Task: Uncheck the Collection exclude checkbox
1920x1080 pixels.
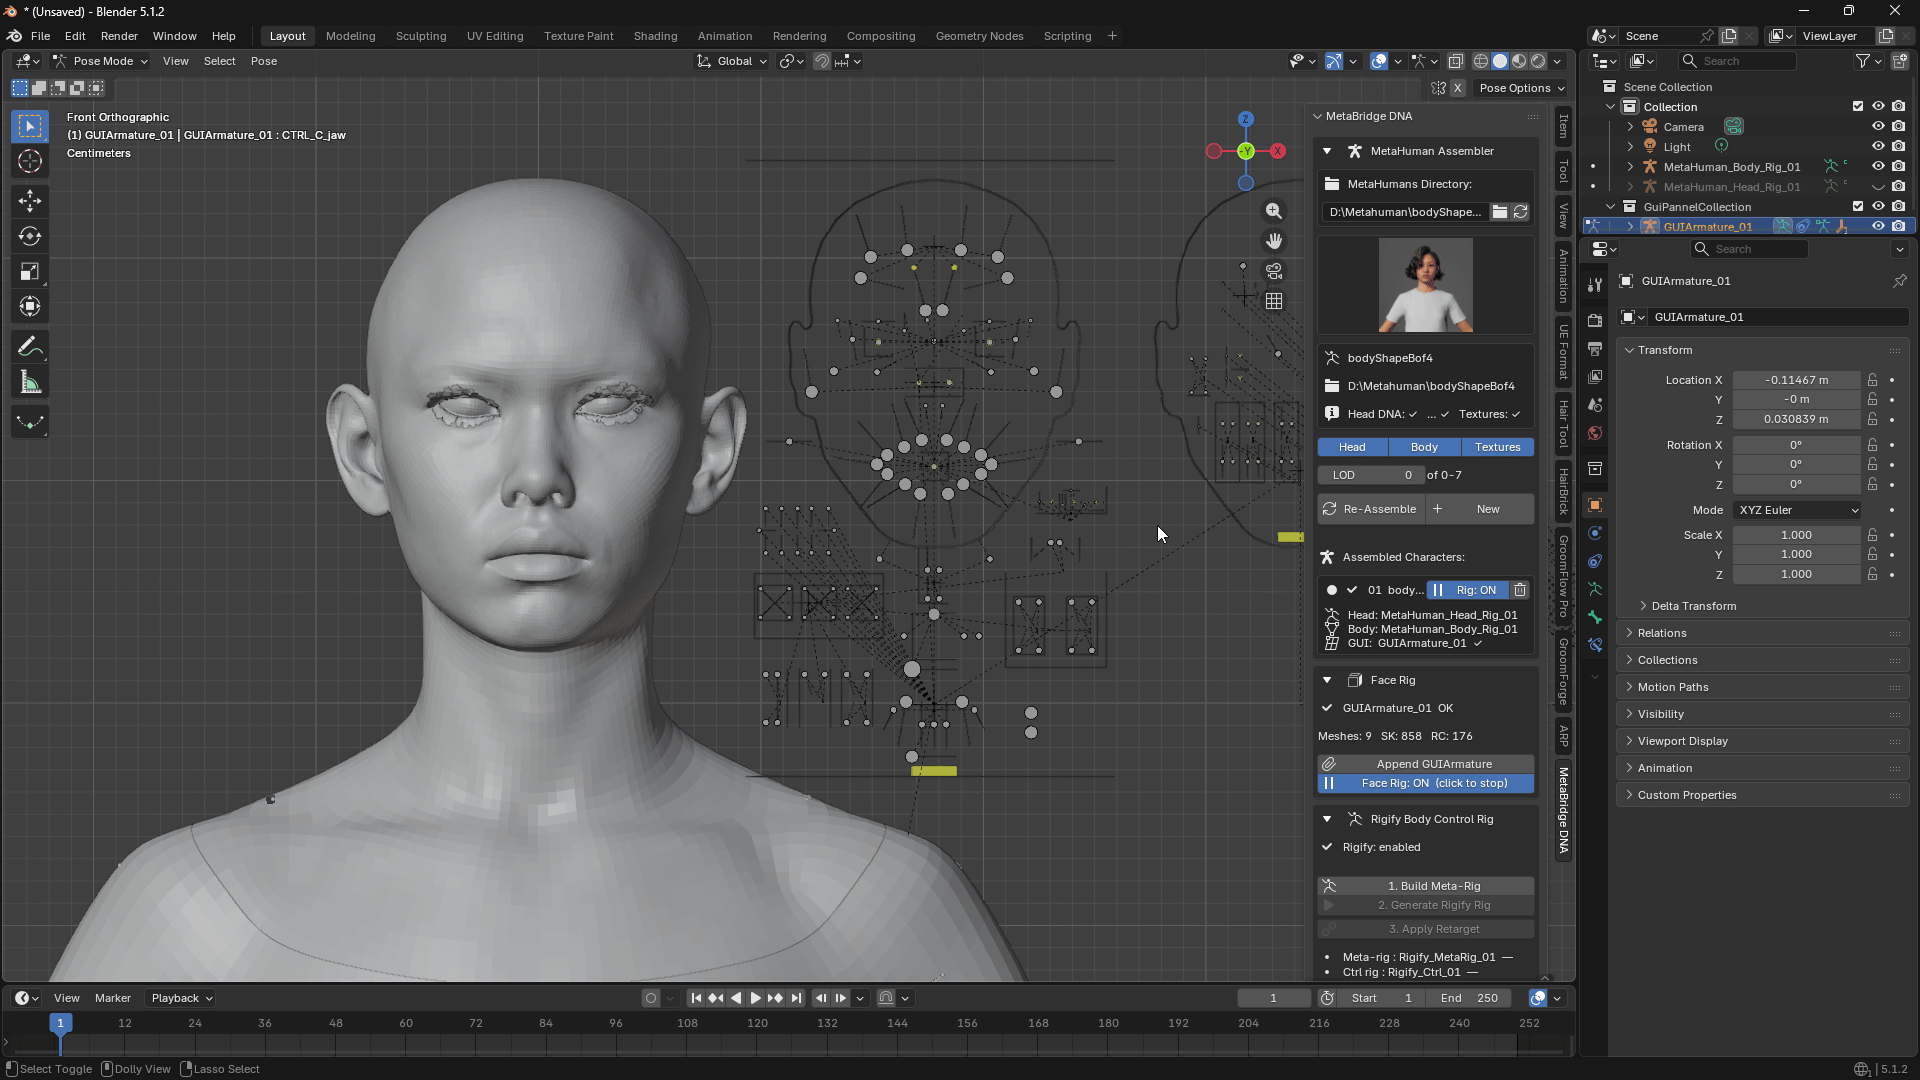Action: pyautogui.click(x=1858, y=107)
